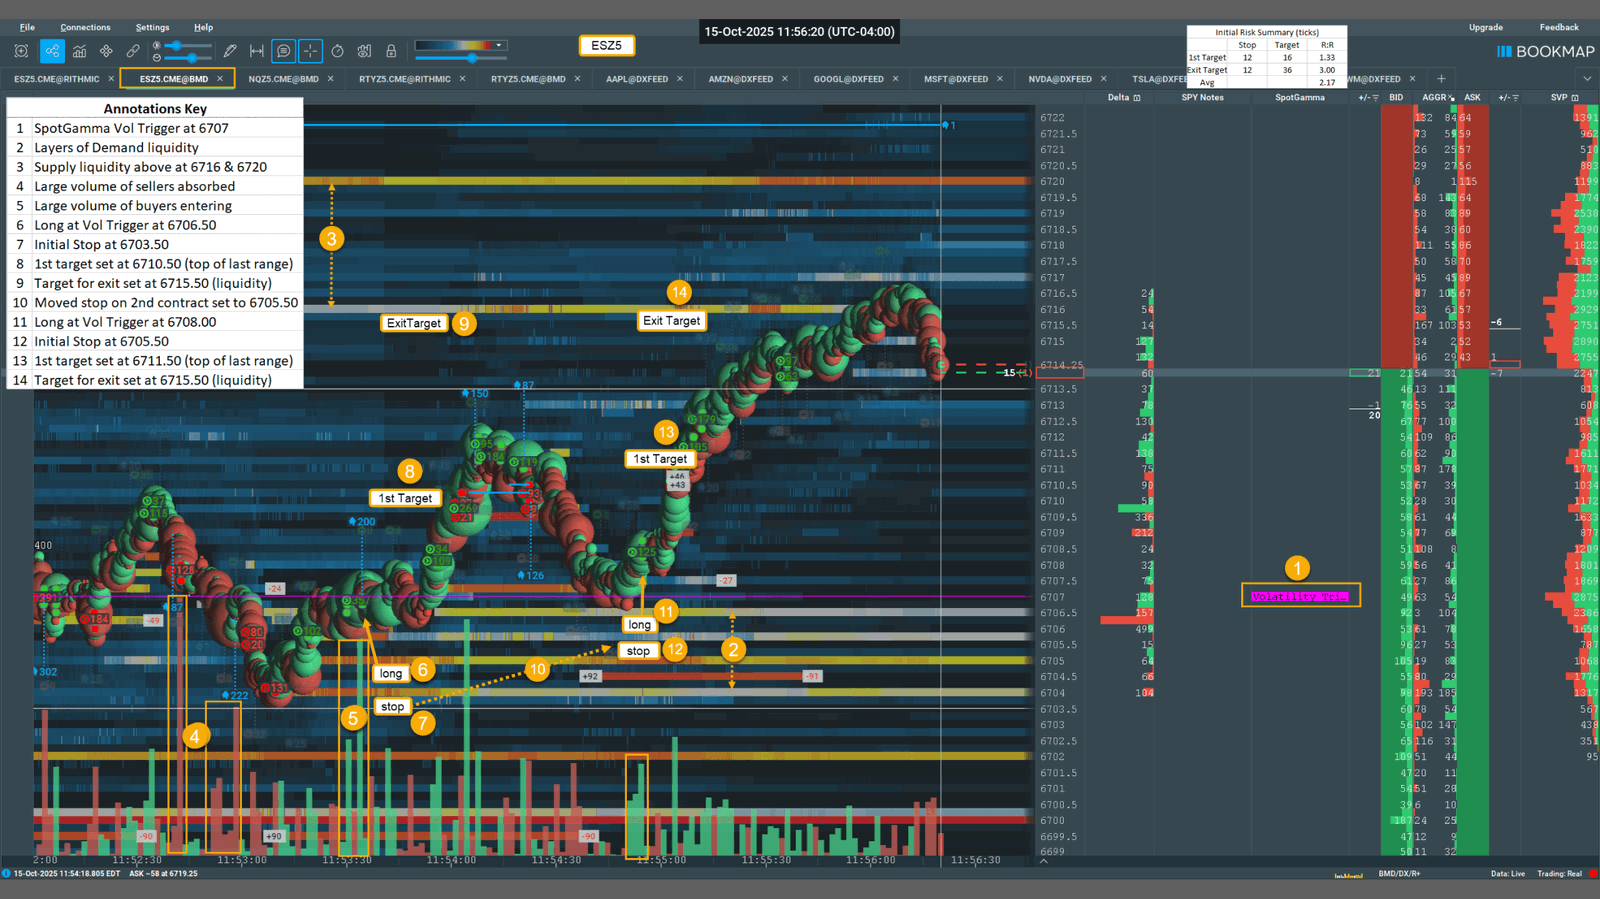Click the SPY Notes column header
1600x899 pixels.
click(1202, 98)
